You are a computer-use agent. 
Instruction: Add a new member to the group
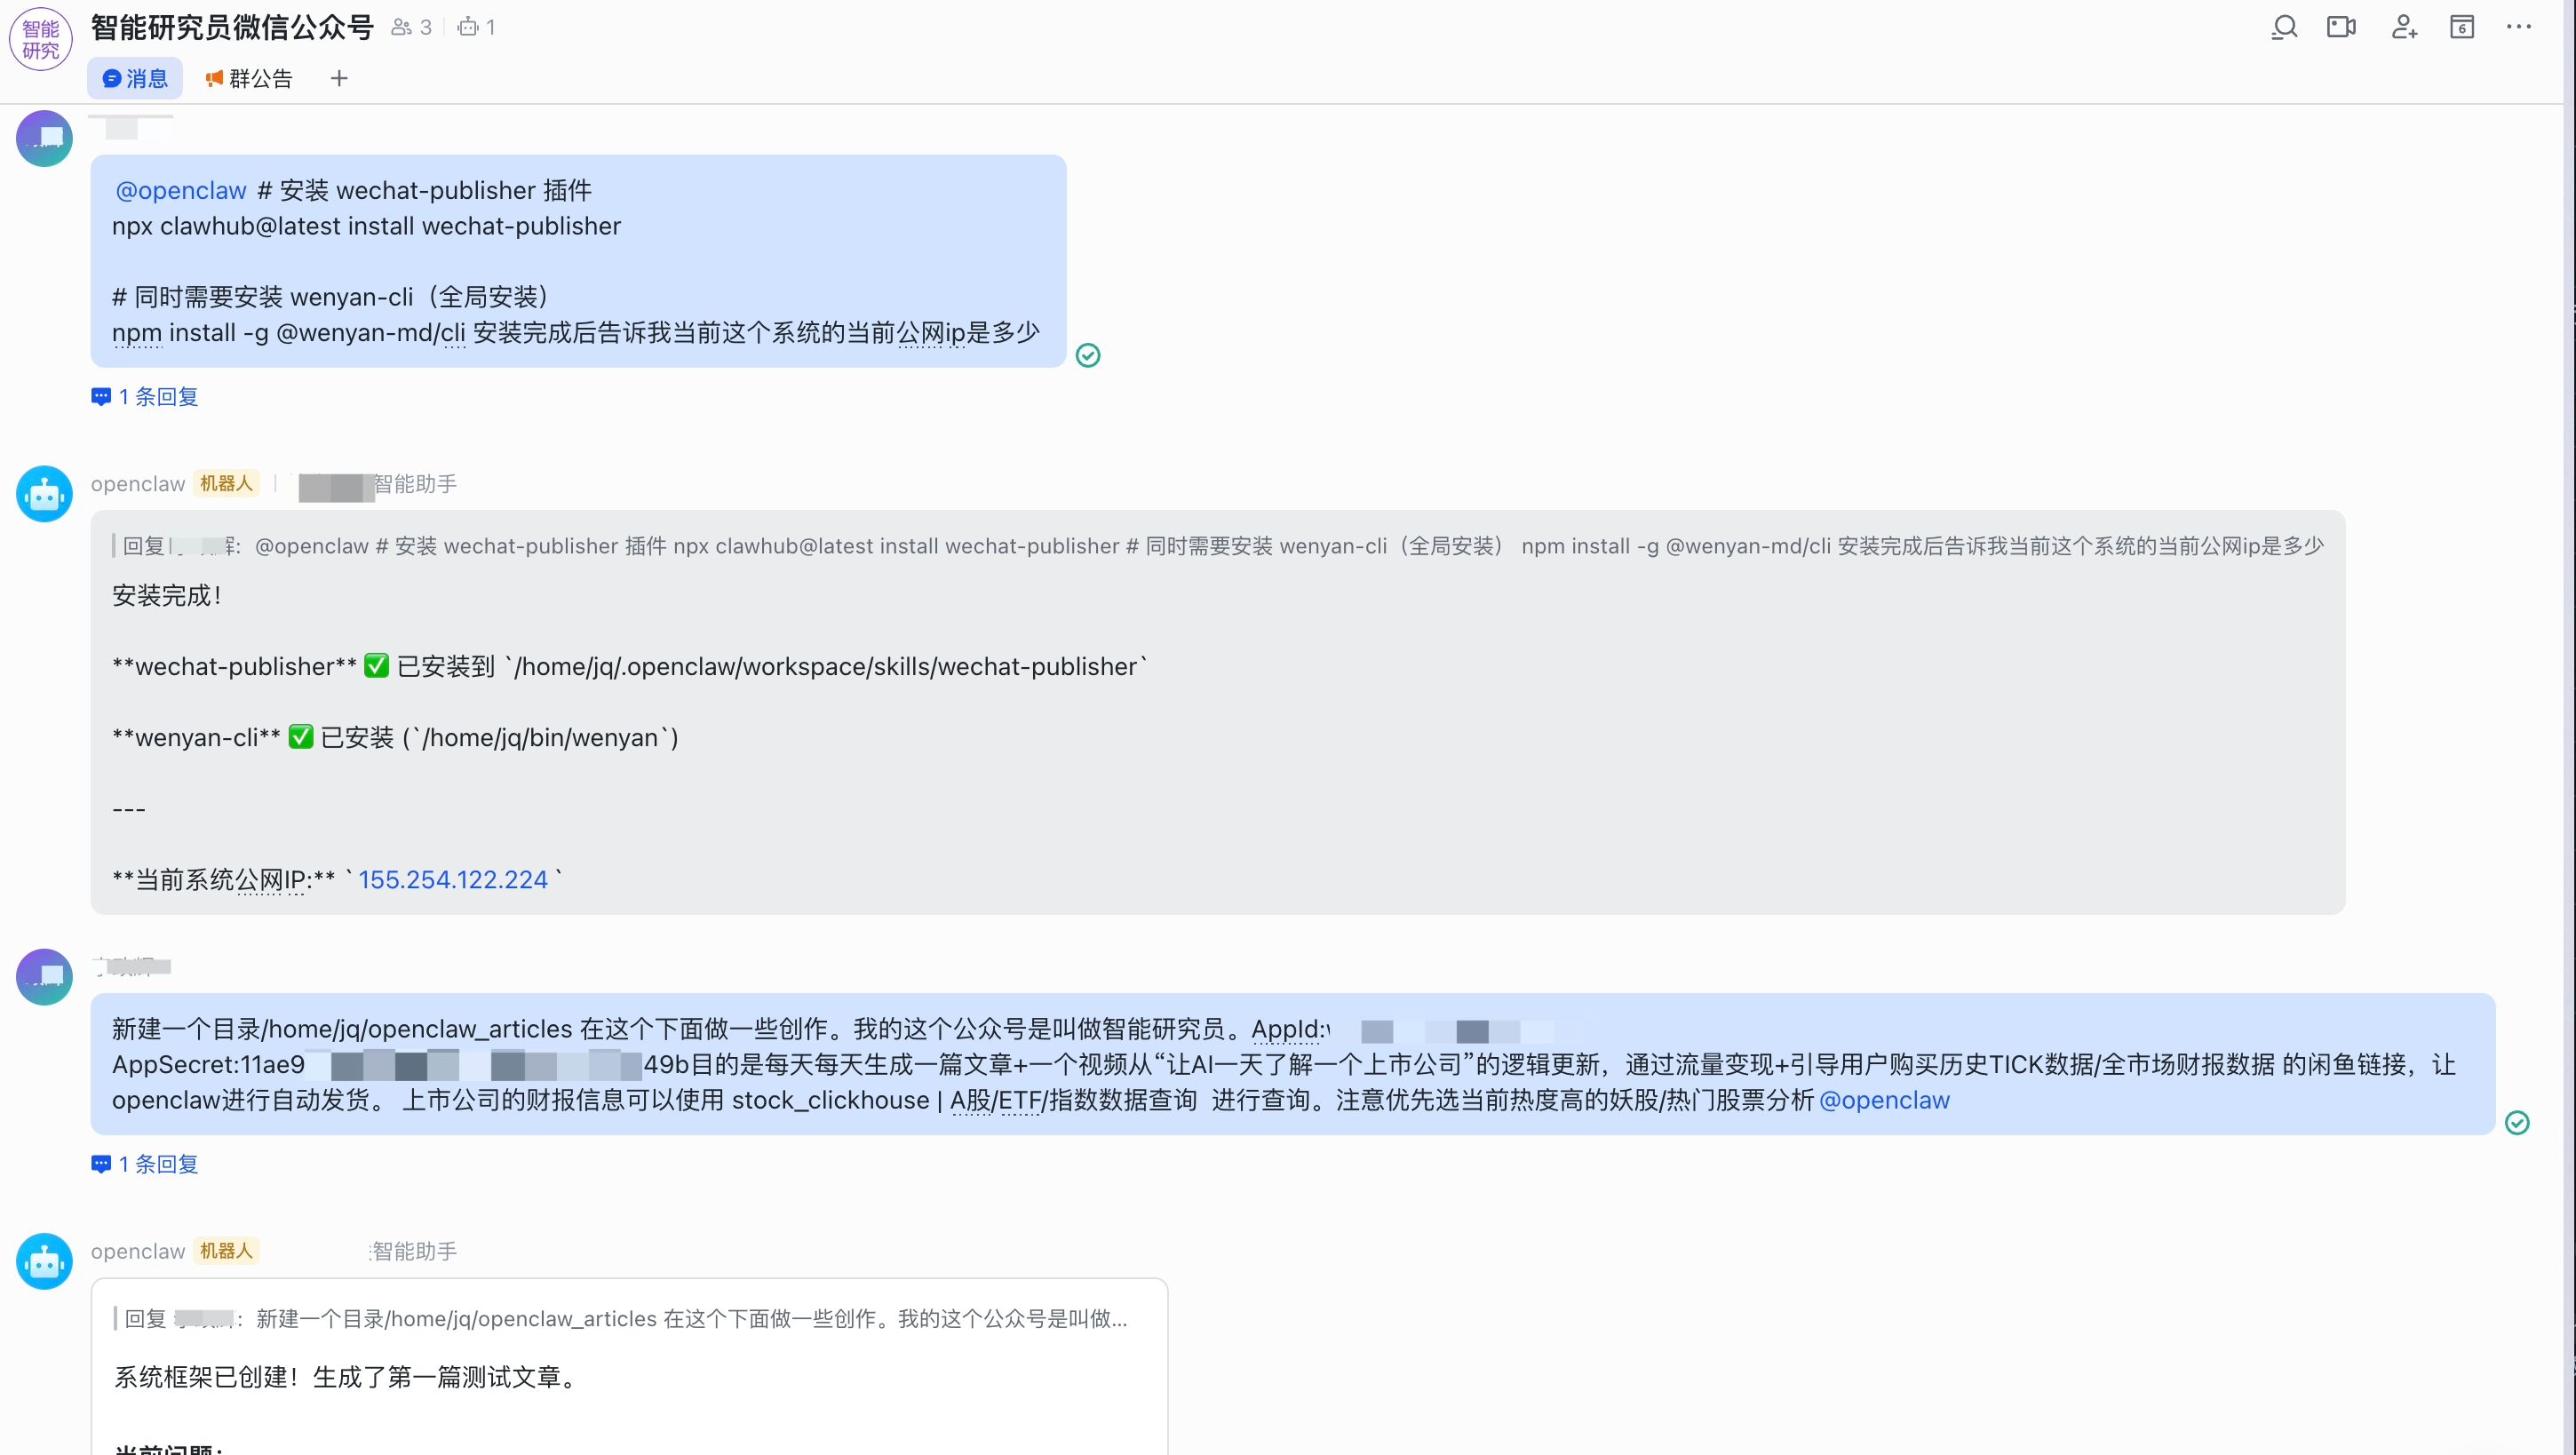pyautogui.click(x=2404, y=27)
